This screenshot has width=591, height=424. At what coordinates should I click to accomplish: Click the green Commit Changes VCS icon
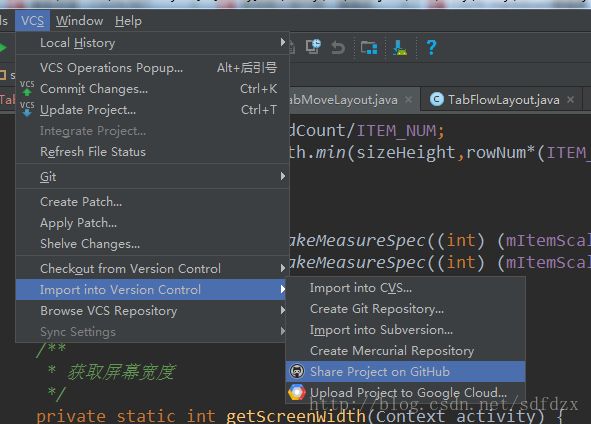(x=27, y=88)
